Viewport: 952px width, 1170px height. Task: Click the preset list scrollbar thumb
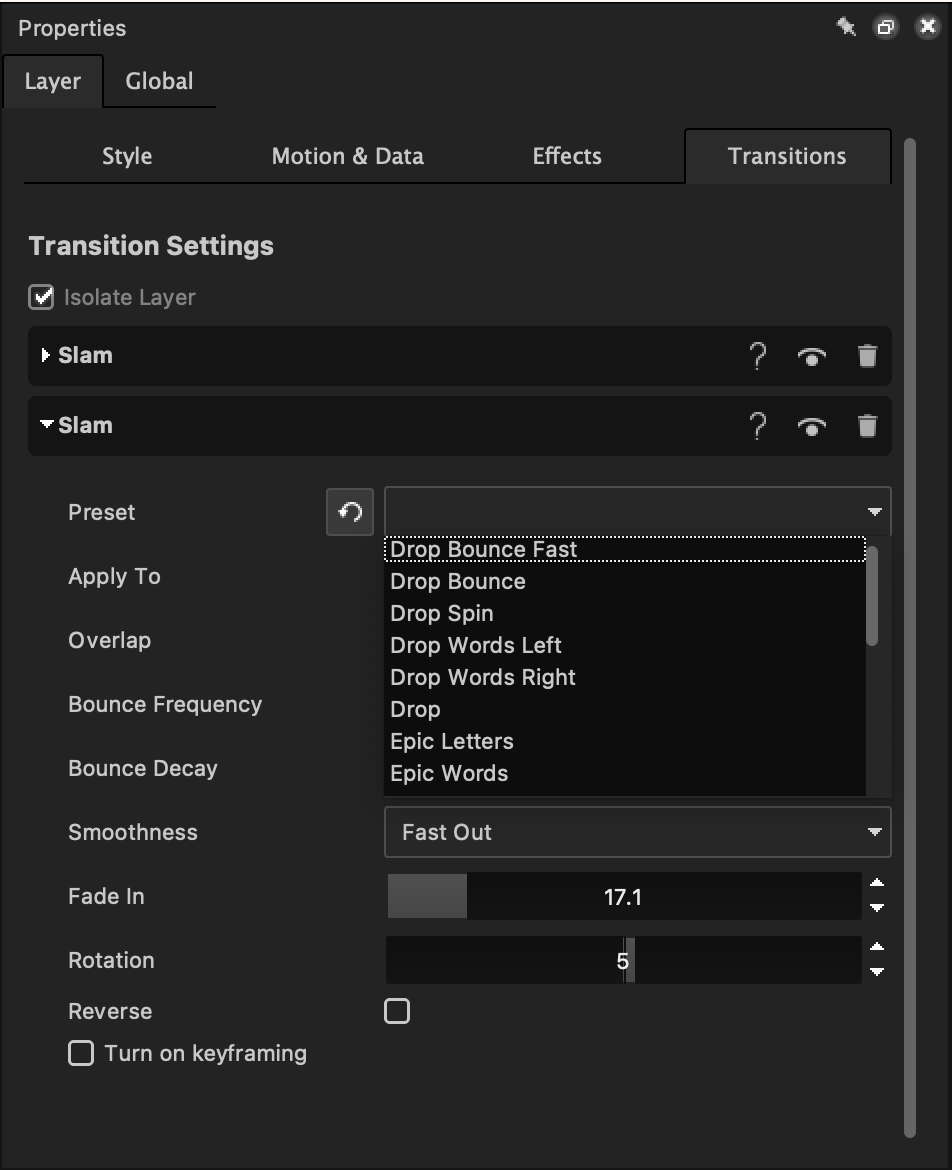(872, 595)
